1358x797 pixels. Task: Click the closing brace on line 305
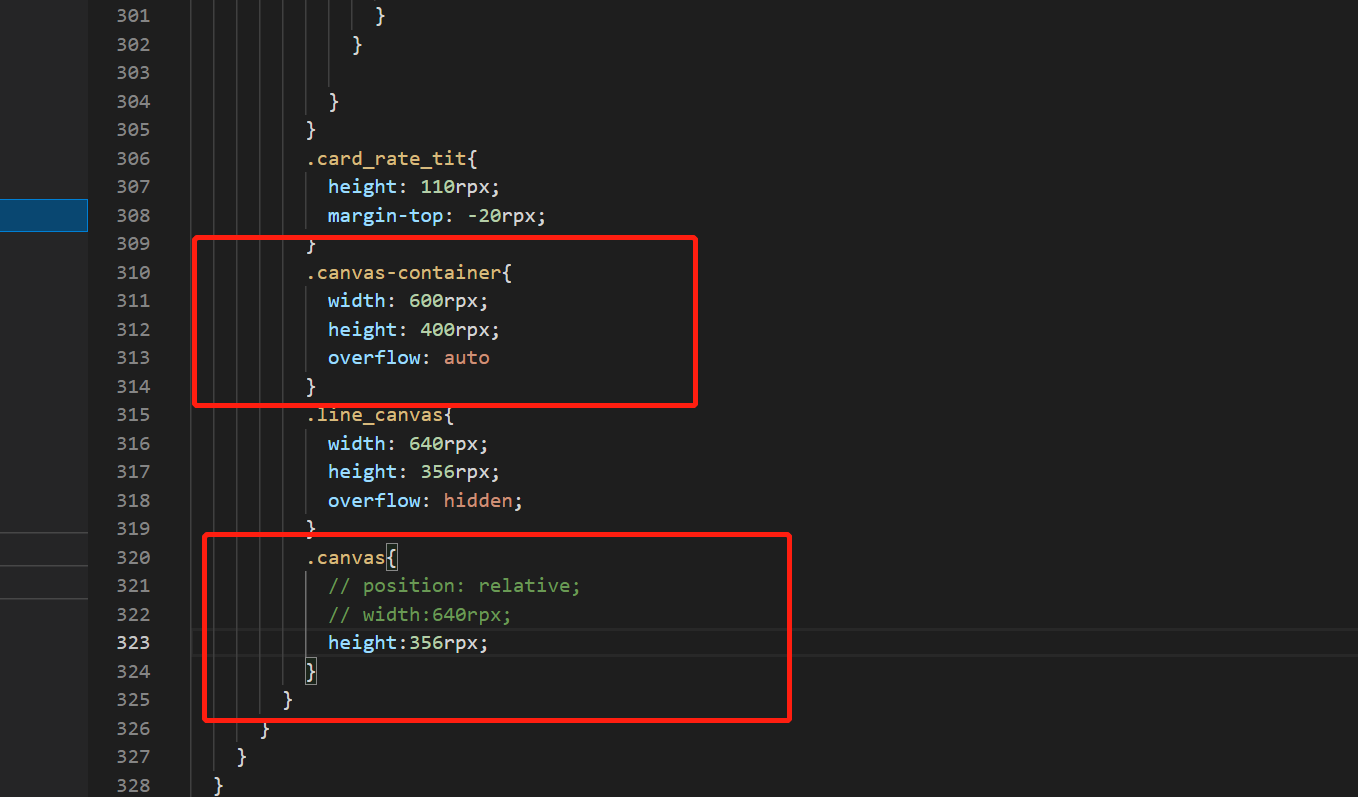[311, 129]
